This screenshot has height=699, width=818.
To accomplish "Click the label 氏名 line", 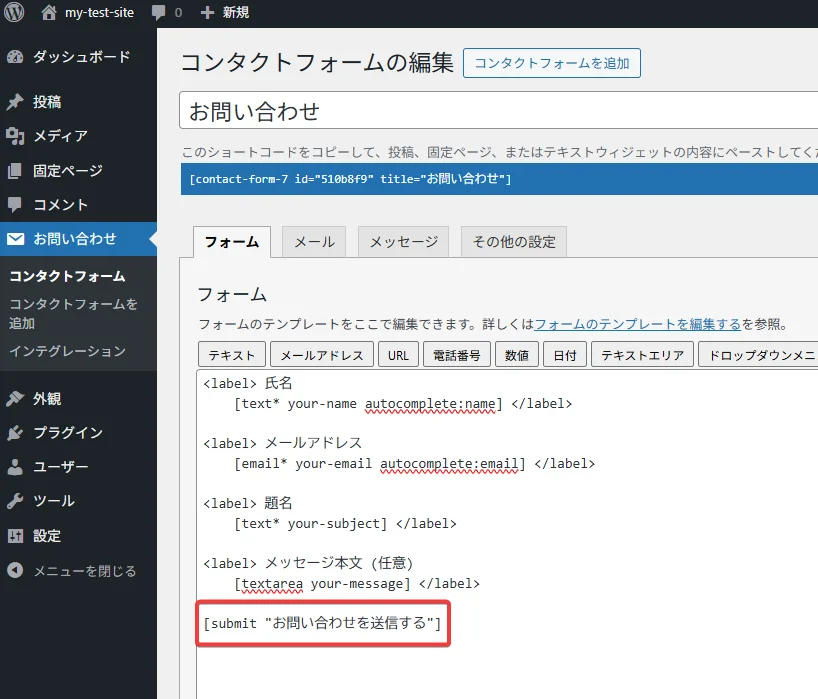I will click(x=248, y=383).
